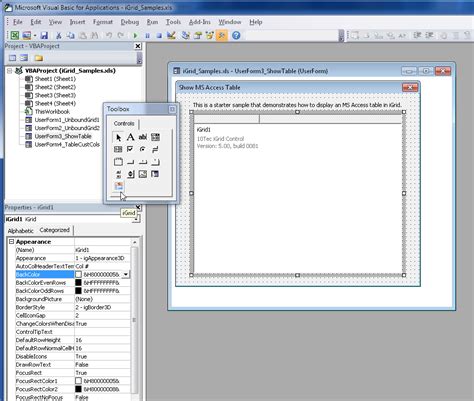
Task: Choose the Image control in the Toolbox
Action: click(x=143, y=174)
